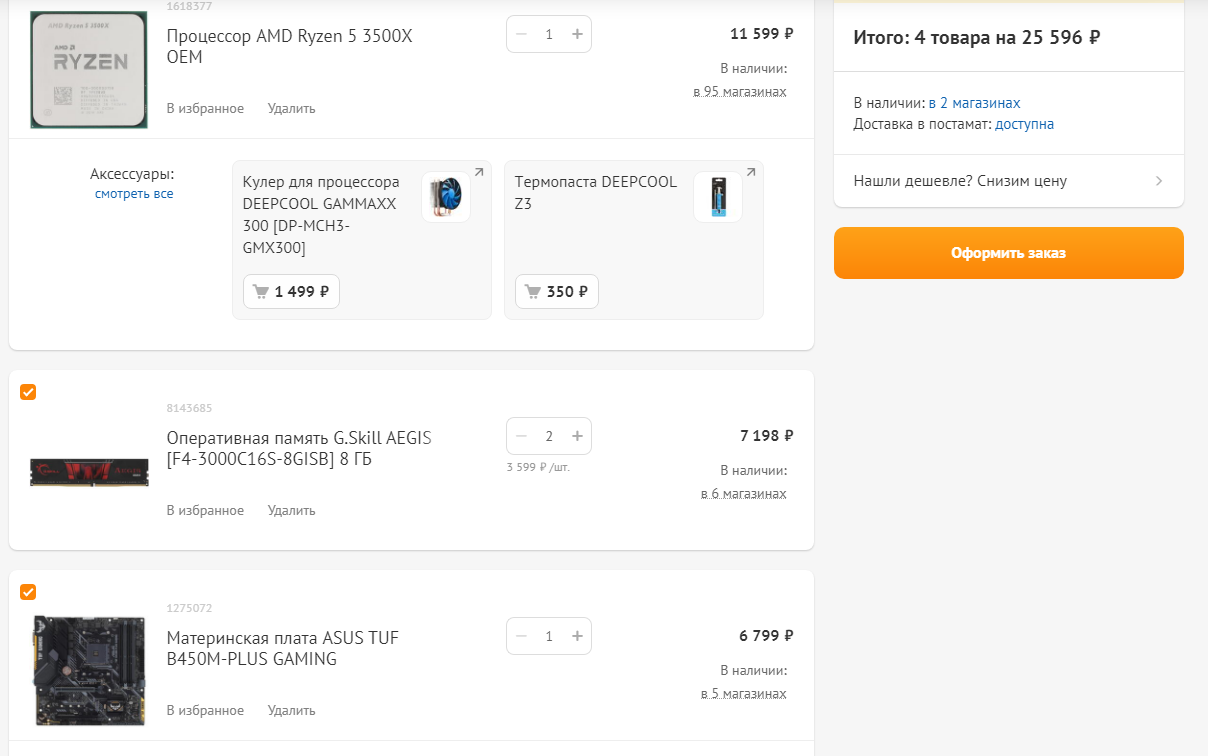Add Ryzen 5 3500X to "В избранное"
Image resolution: width=1208 pixels, height=756 pixels.
click(x=205, y=108)
